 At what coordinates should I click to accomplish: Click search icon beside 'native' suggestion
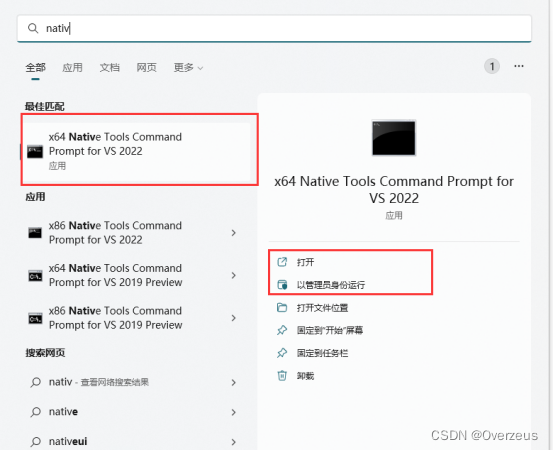pos(35,412)
